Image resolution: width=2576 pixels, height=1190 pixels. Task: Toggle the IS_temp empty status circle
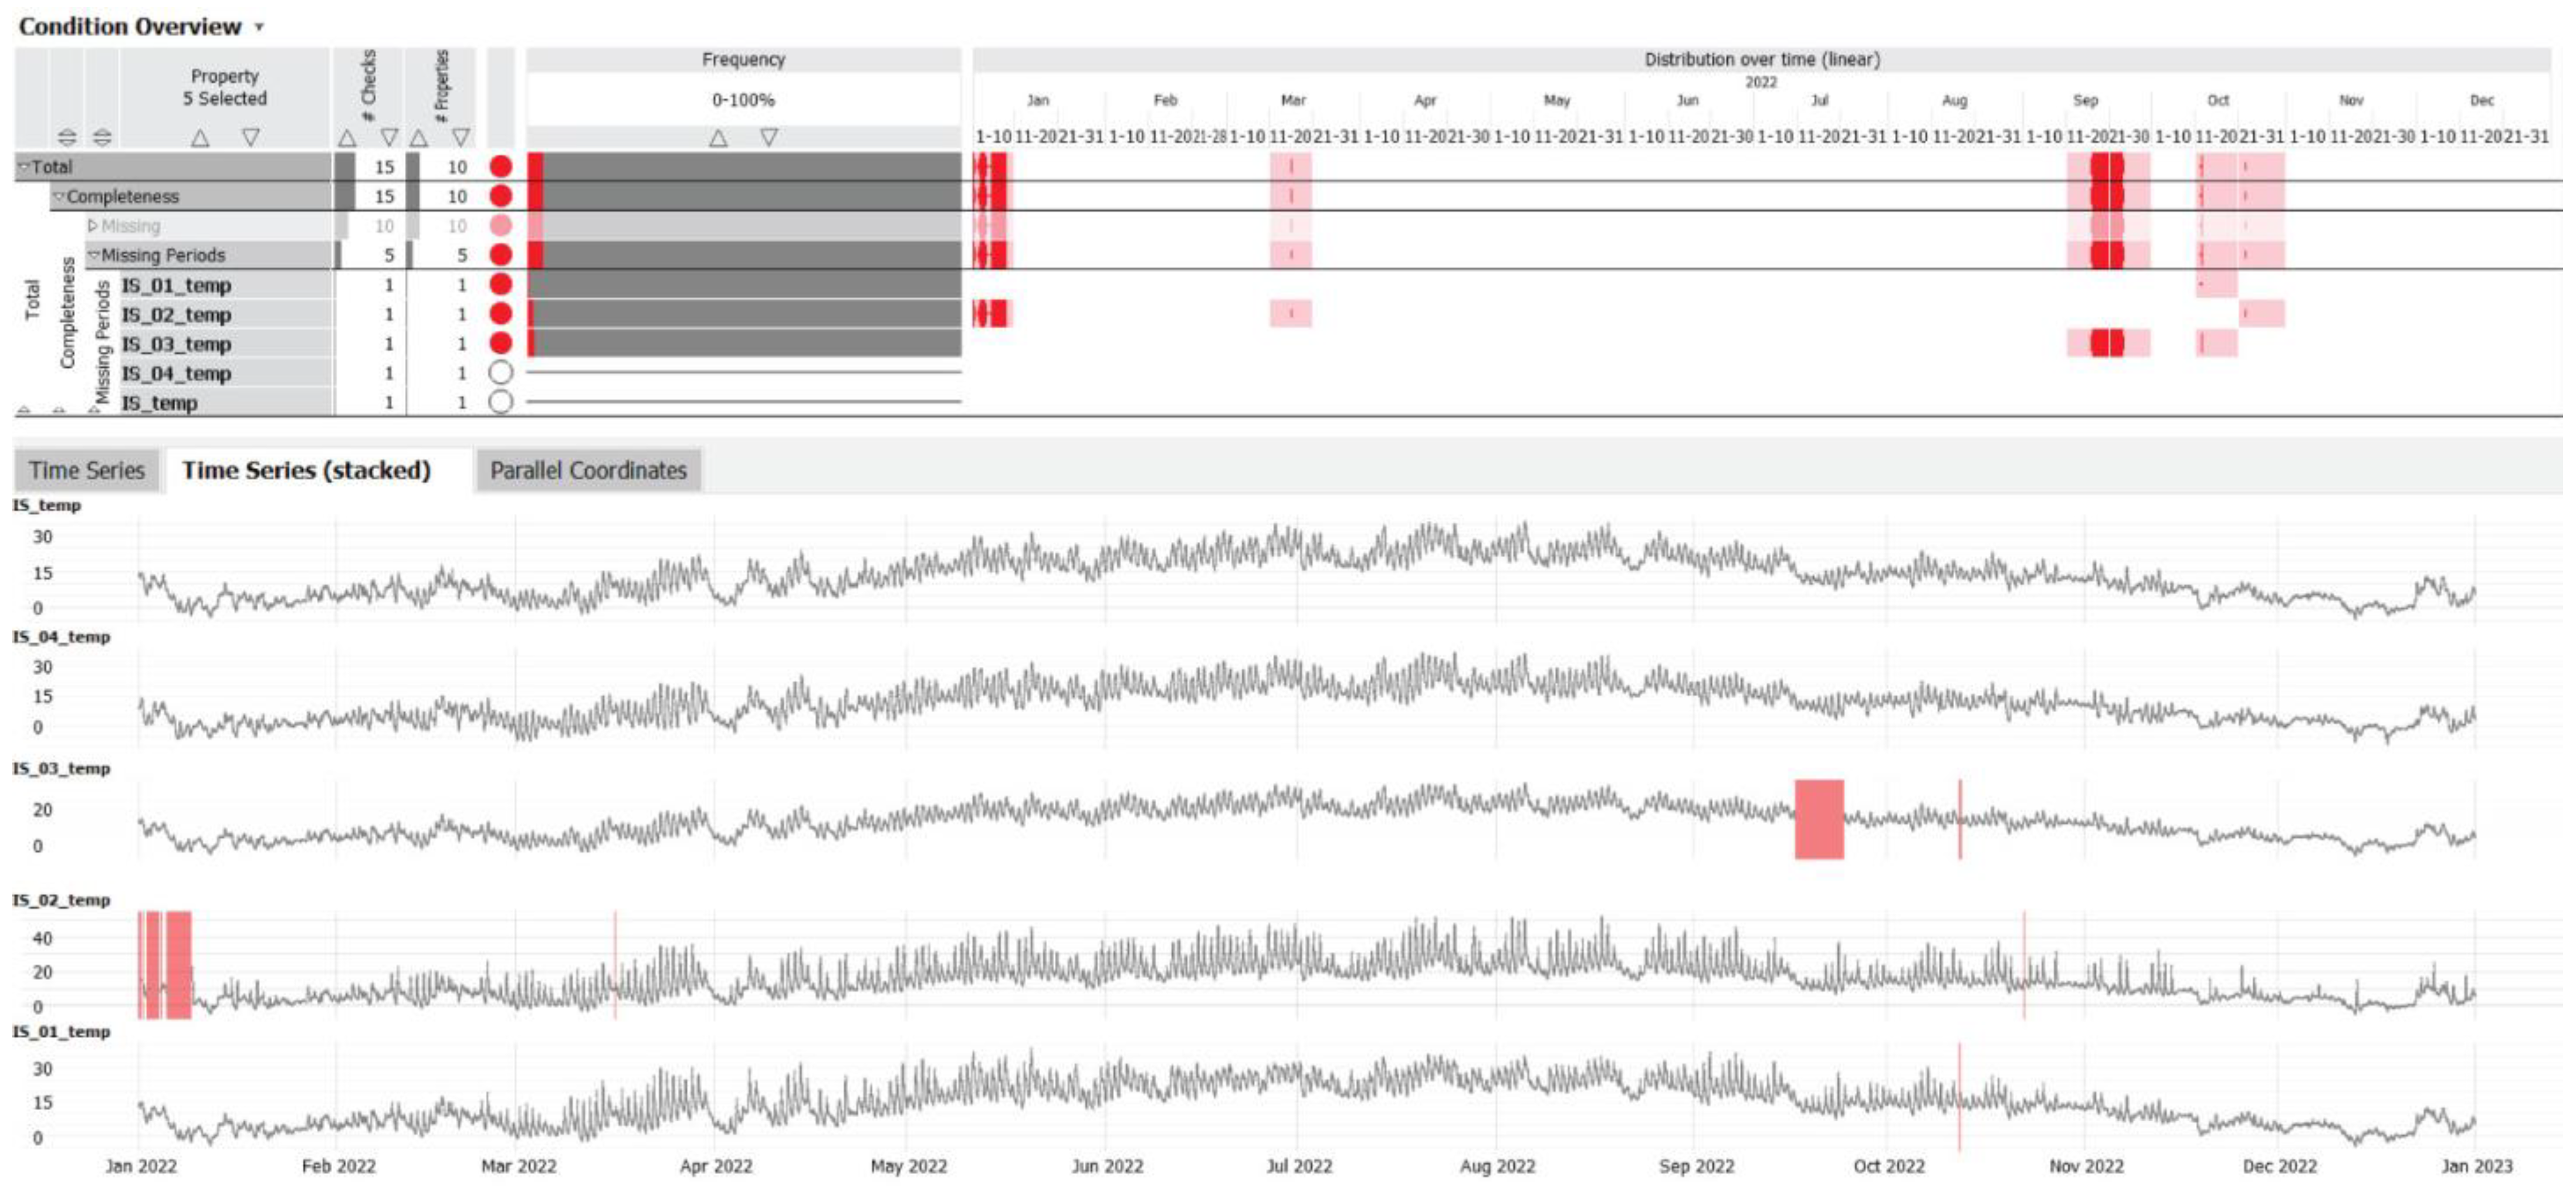pos(501,402)
